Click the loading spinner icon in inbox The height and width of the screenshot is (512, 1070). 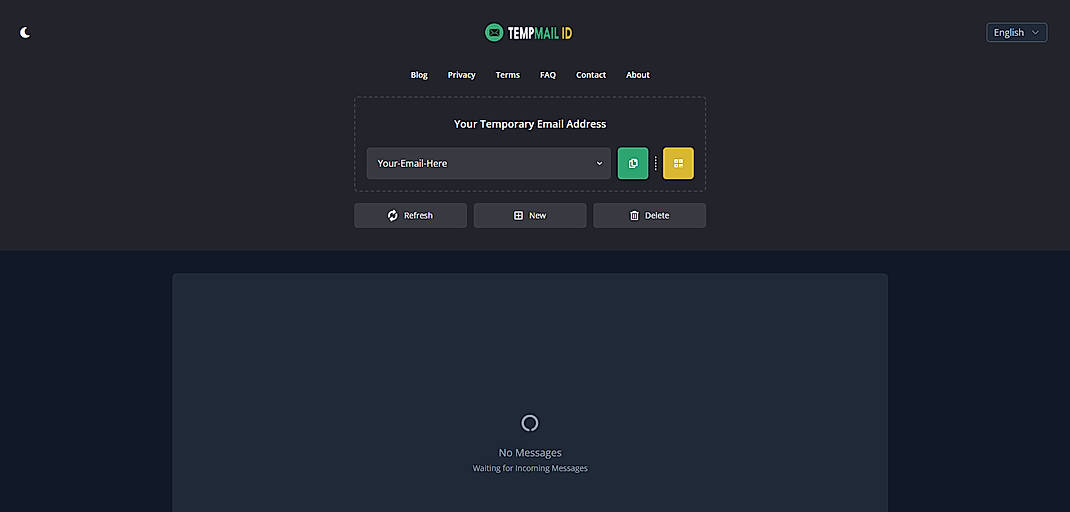coord(530,423)
